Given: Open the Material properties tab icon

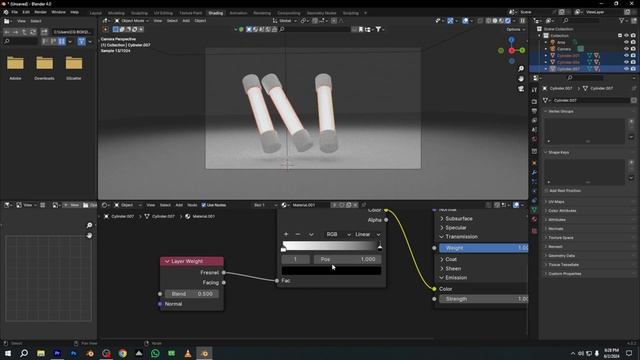Looking at the screenshot, I should [534, 220].
